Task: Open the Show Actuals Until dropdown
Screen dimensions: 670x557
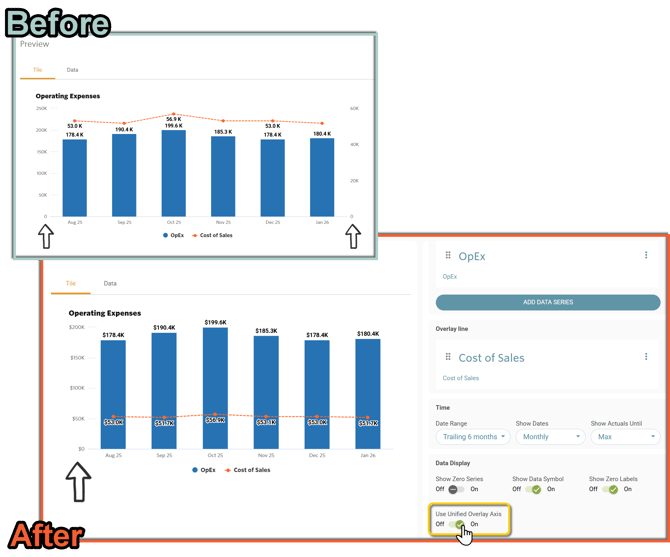Action: point(624,437)
